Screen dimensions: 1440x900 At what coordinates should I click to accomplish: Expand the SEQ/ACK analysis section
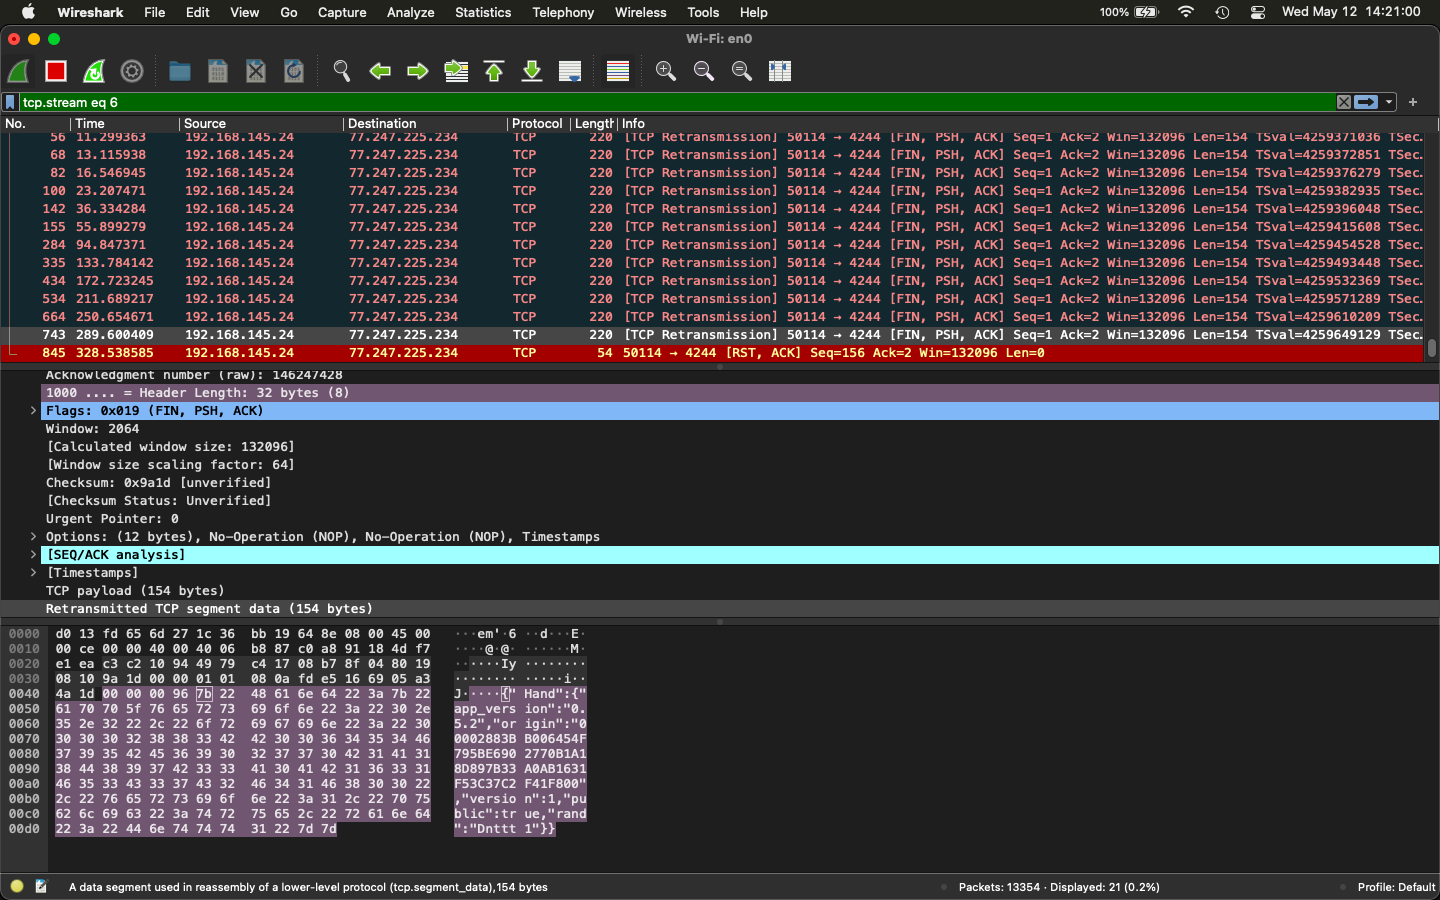[32, 555]
